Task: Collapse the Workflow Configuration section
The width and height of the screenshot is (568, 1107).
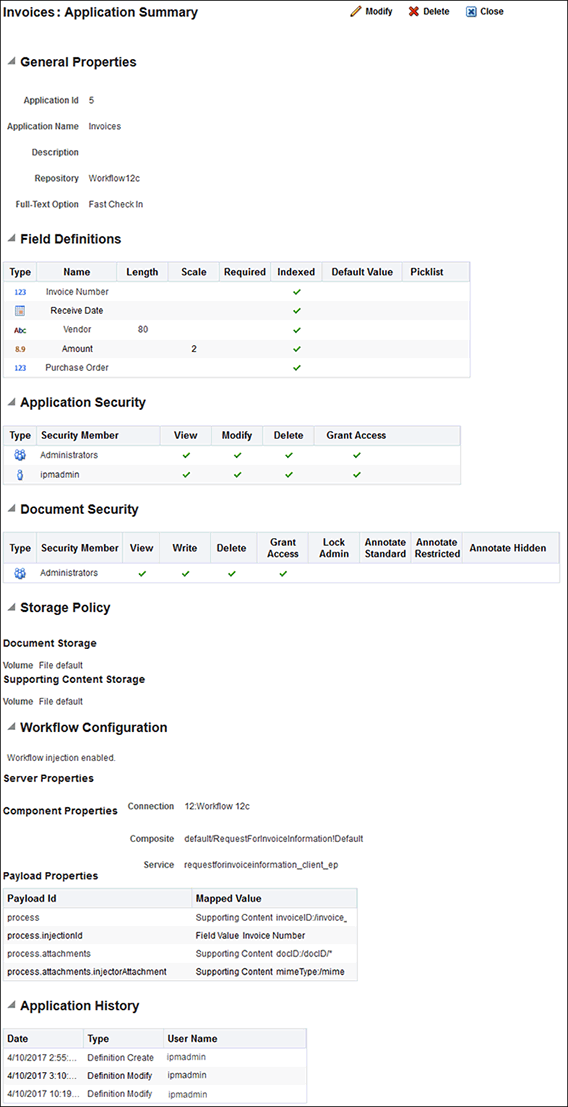Action: pyautogui.click(x=11, y=728)
